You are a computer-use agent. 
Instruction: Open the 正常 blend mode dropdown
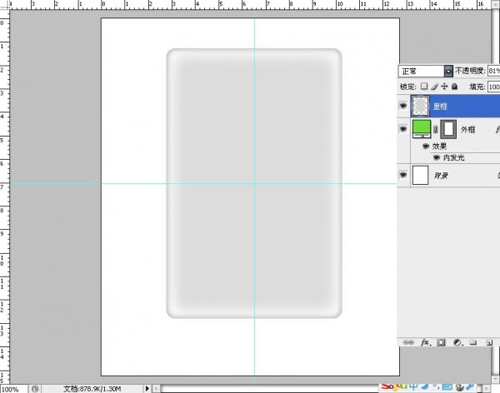tap(426, 71)
